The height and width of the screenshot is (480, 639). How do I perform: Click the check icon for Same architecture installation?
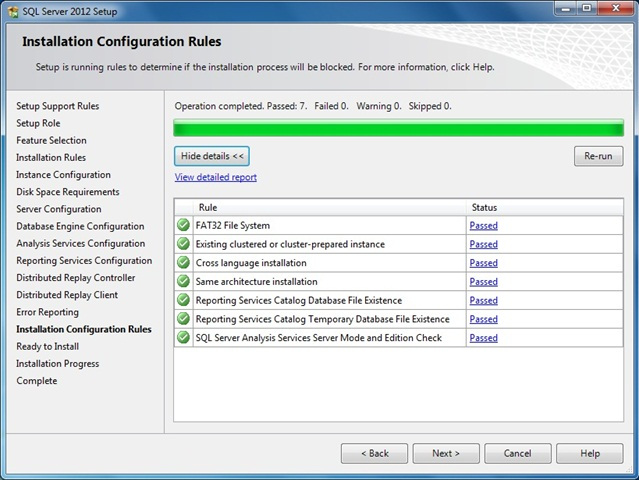pos(183,282)
